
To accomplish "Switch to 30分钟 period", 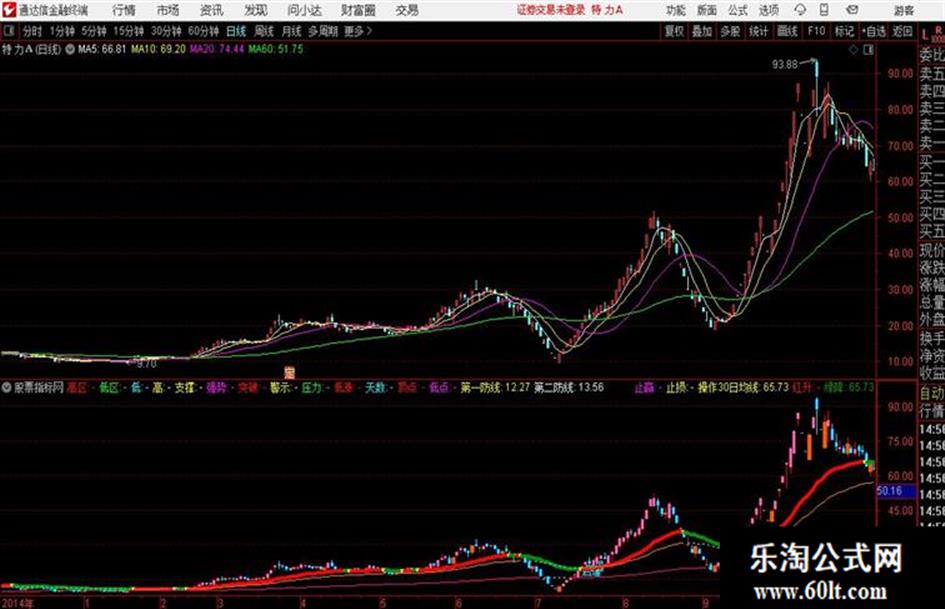I will [x=166, y=31].
